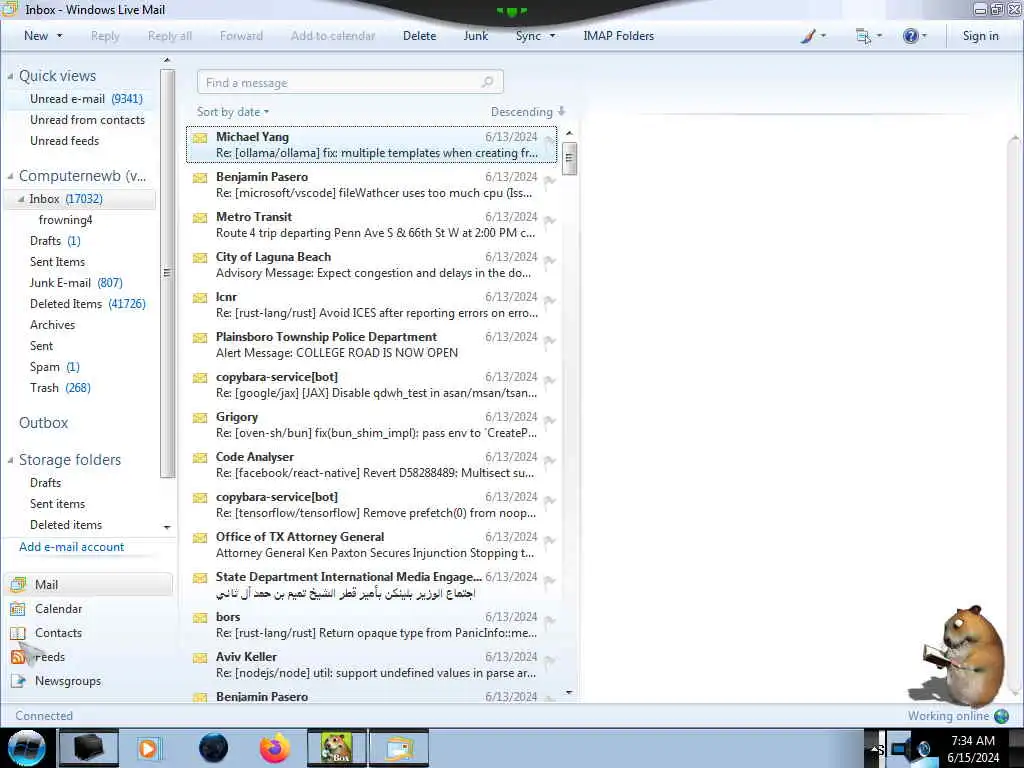1024x768 pixels.
Task: Open the Windows Start button
Action: (26, 748)
